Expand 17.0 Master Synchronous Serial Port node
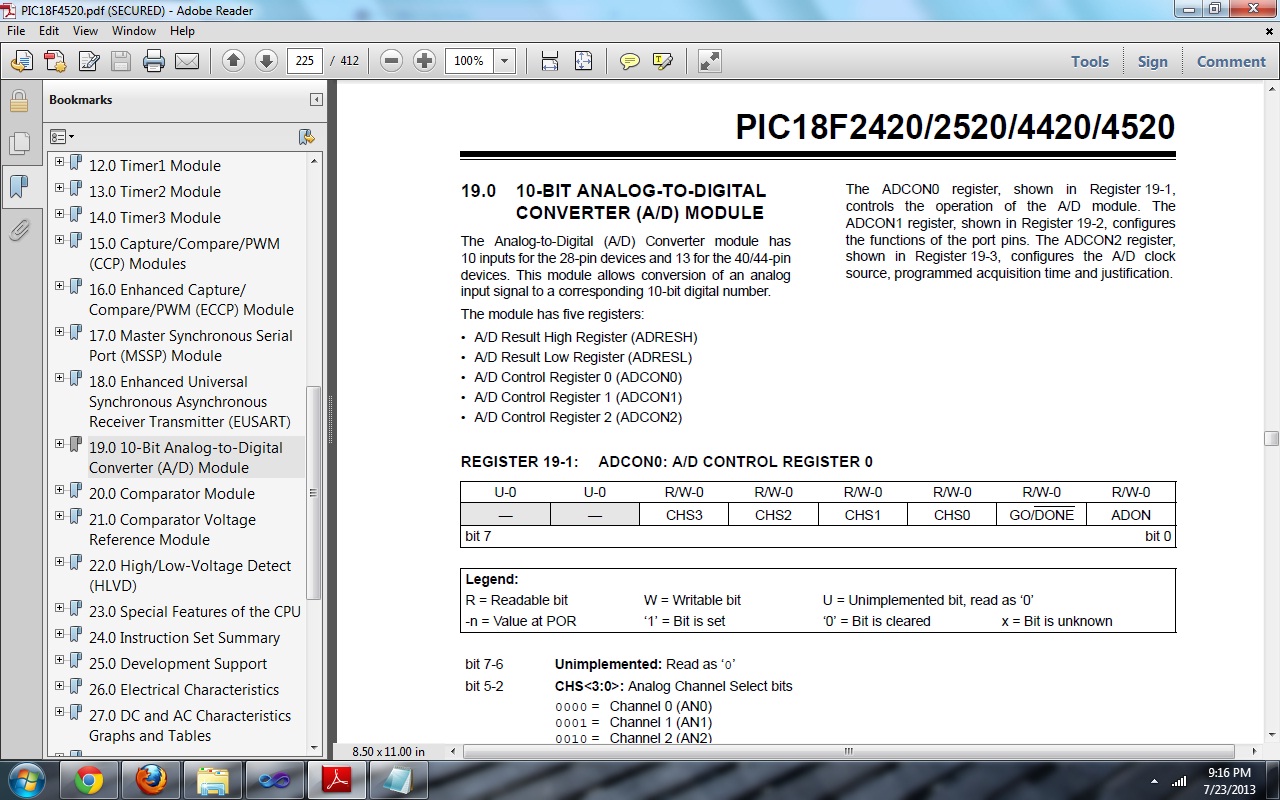 60,332
